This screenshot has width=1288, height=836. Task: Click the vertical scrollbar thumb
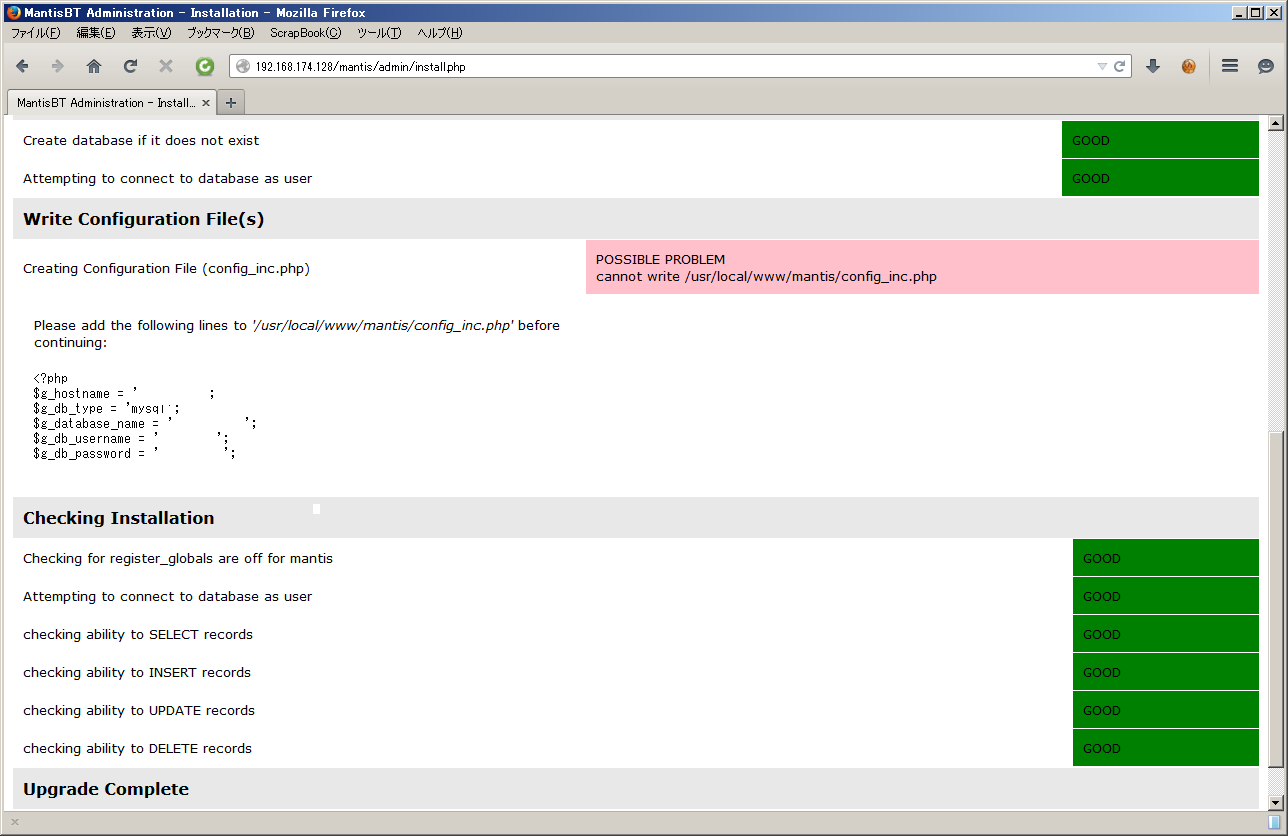(1275, 600)
